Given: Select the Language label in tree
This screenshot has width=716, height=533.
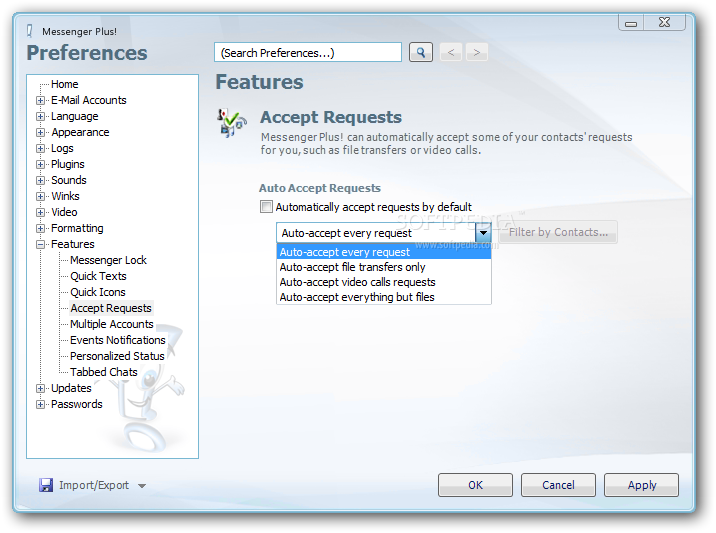Looking at the screenshot, I should tap(74, 116).
